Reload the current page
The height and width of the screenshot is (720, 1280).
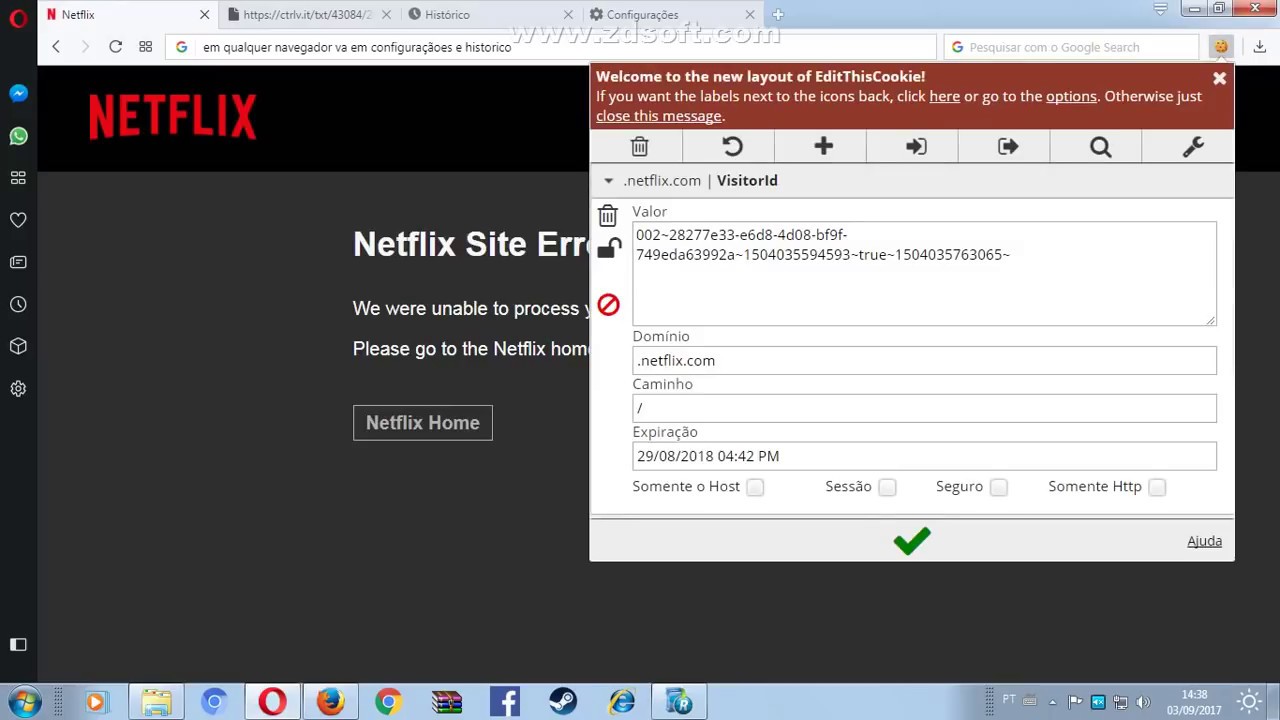click(x=115, y=46)
